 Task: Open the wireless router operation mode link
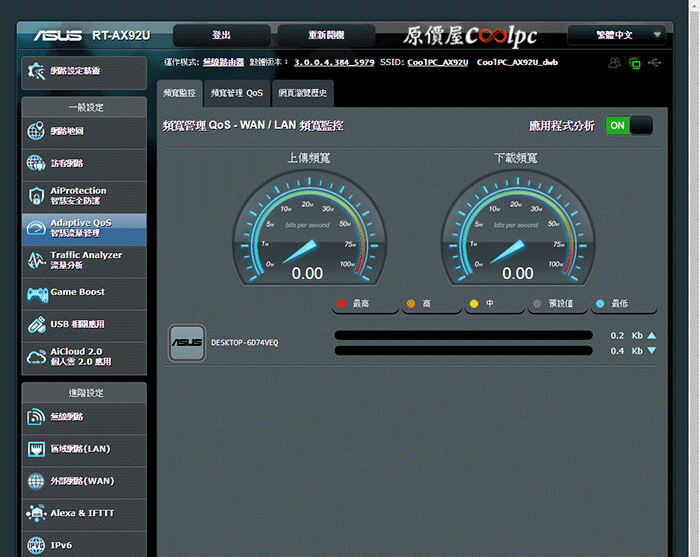223,62
